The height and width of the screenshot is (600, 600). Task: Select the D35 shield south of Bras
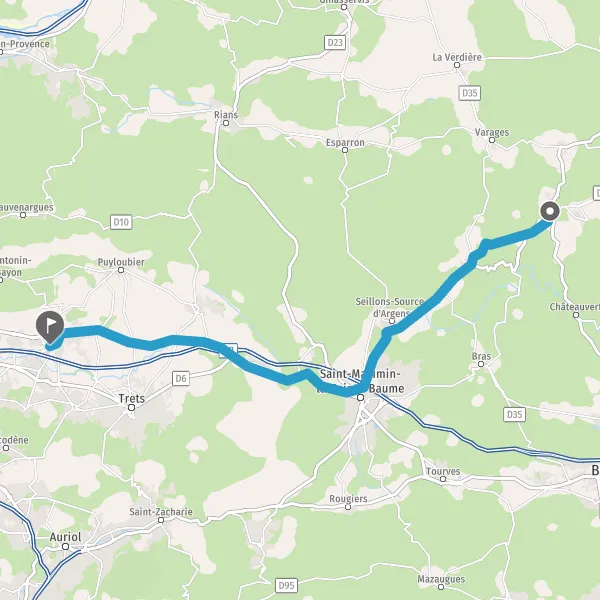tap(514, 414)
